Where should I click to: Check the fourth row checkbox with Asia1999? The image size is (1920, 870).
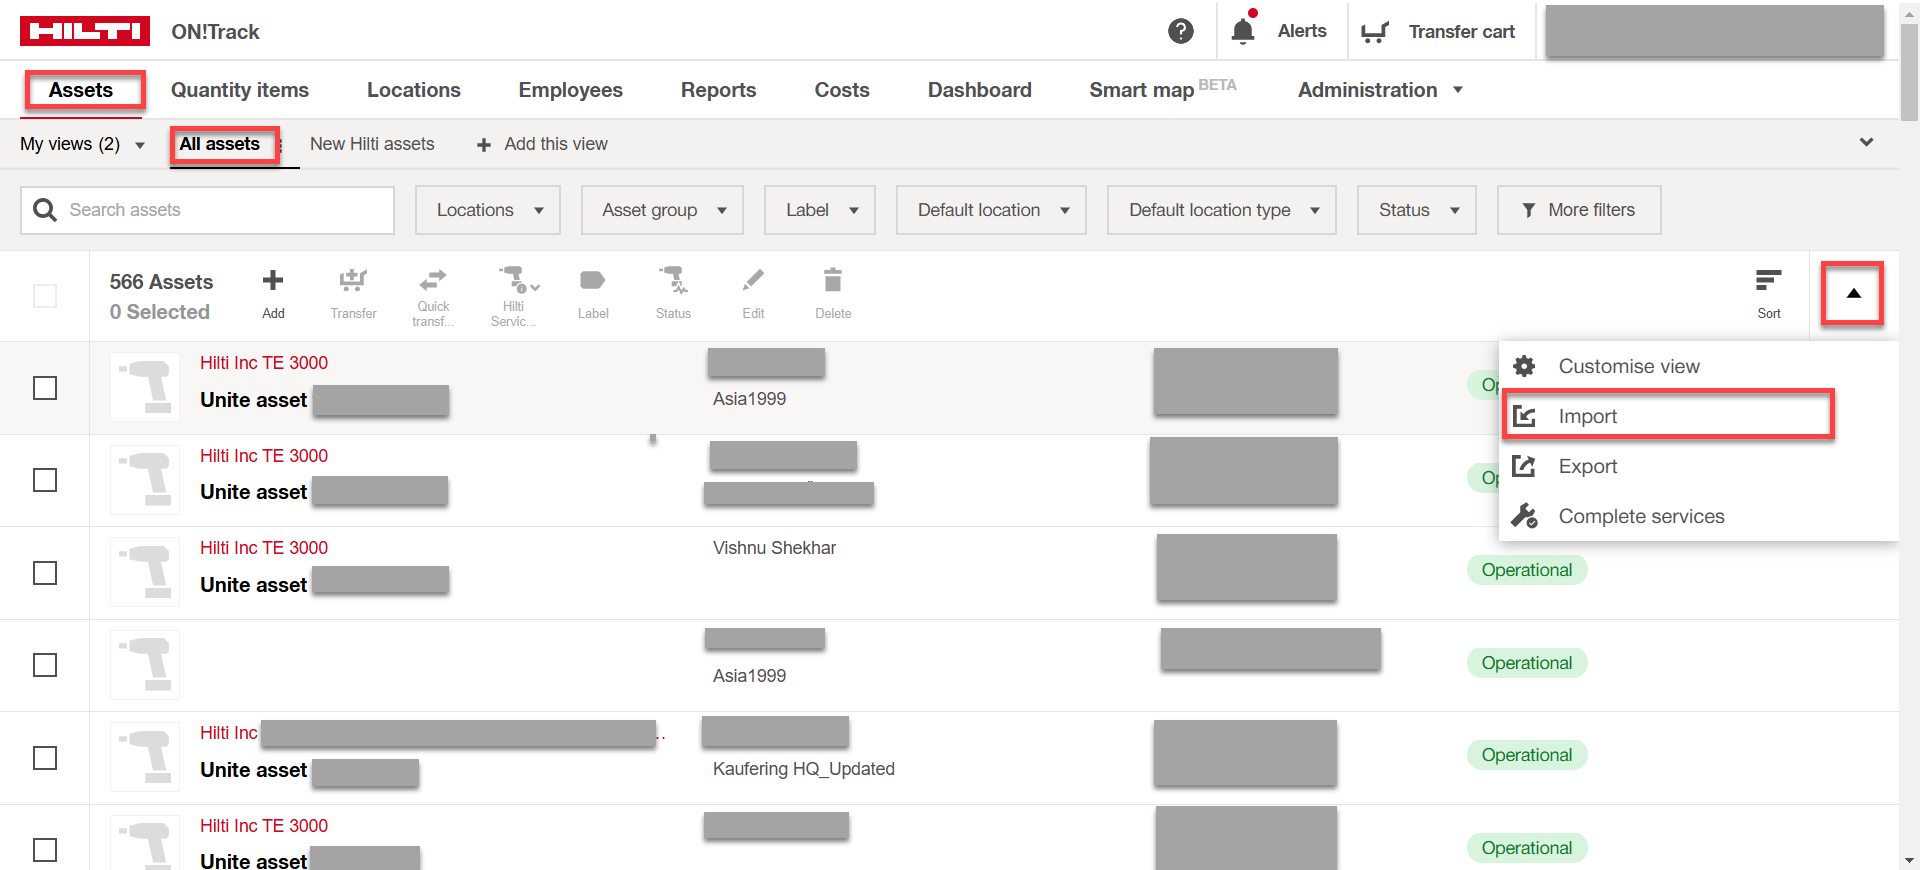click(45, 665)
